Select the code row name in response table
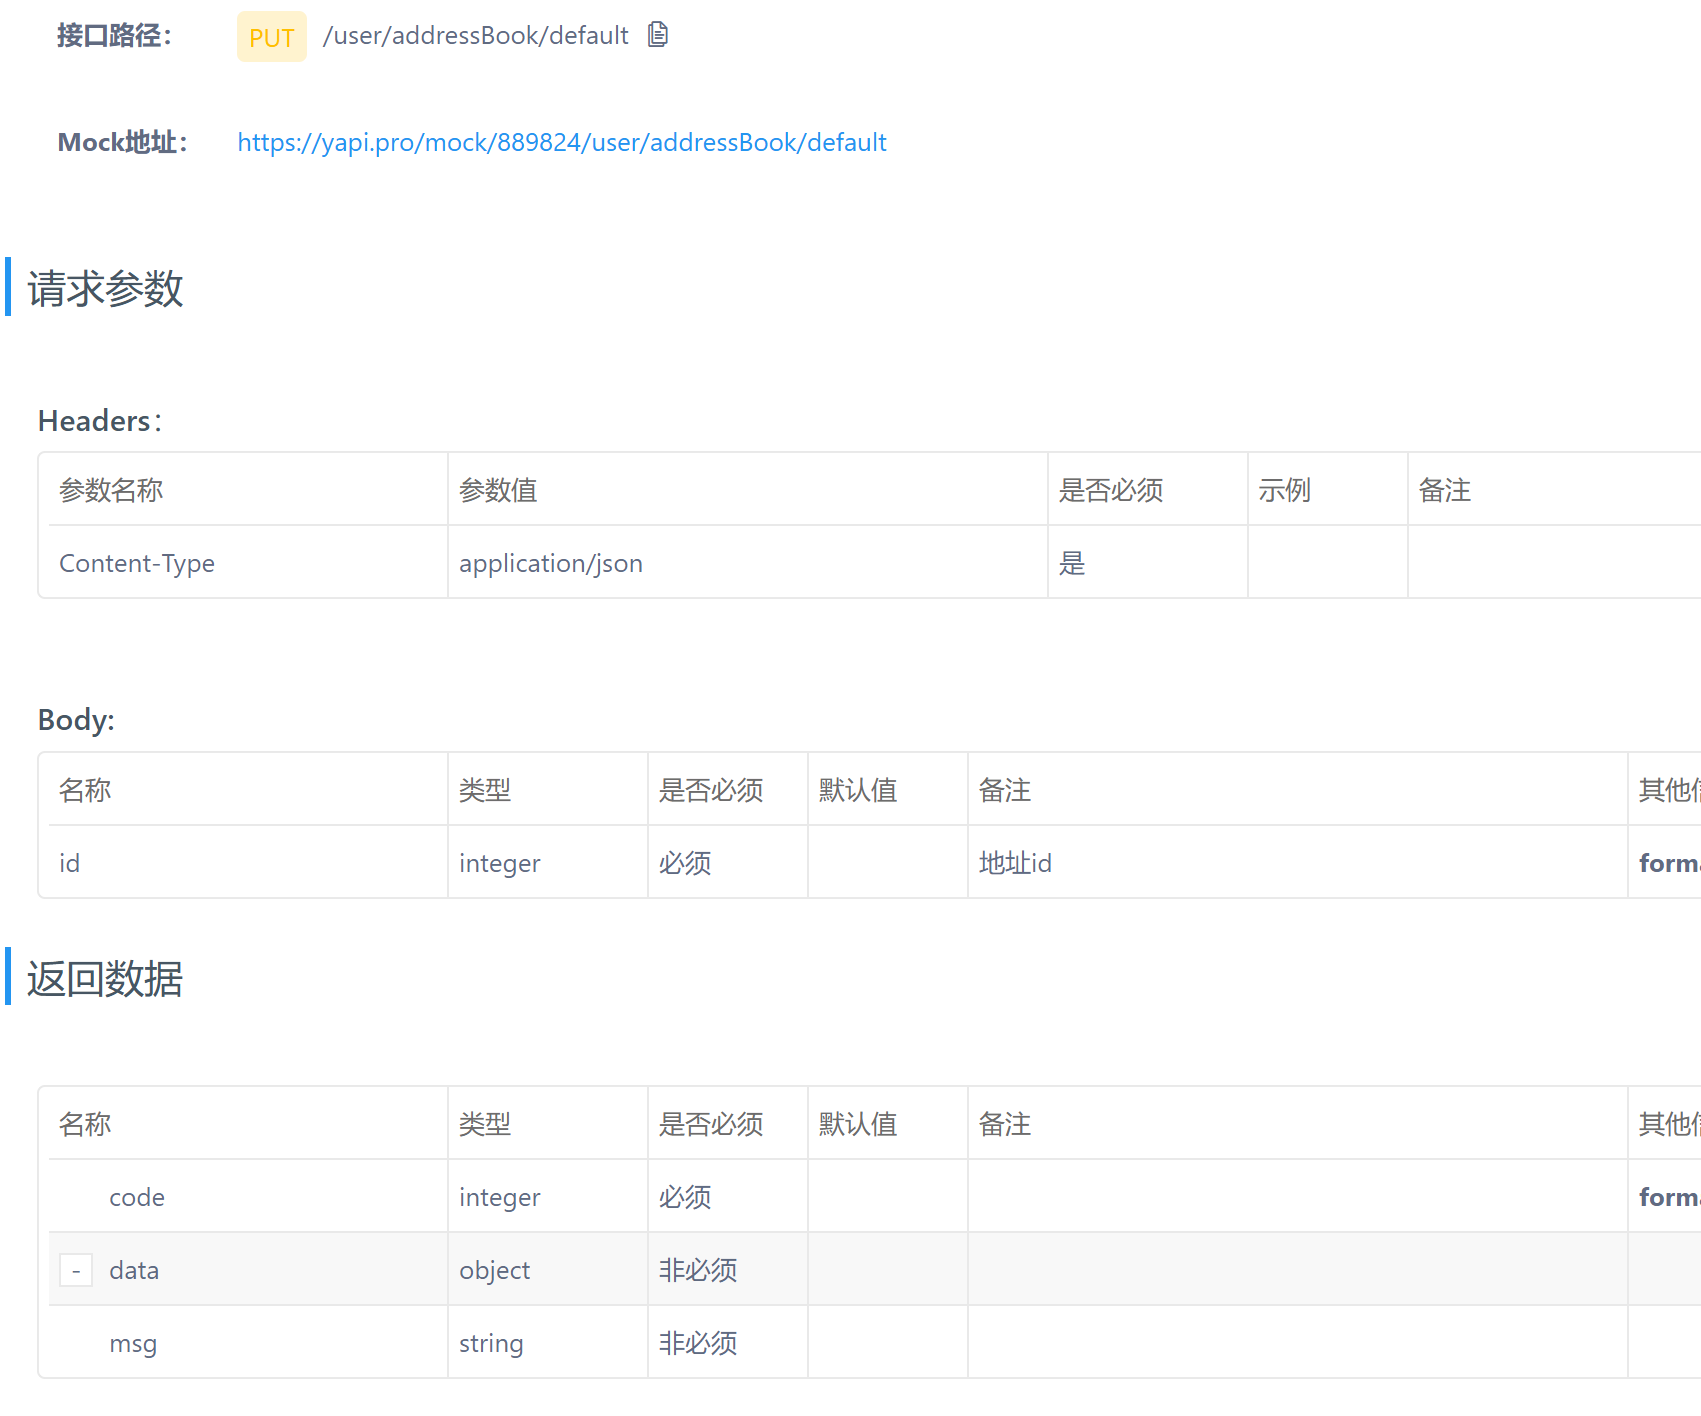 click(137, 1197)
